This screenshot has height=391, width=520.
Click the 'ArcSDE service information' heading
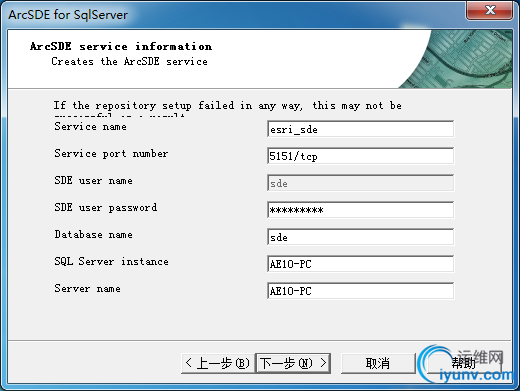point(121,46)
